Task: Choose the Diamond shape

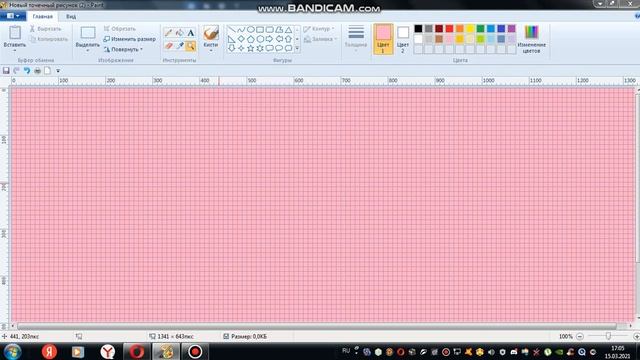Action: click(241, 39)
